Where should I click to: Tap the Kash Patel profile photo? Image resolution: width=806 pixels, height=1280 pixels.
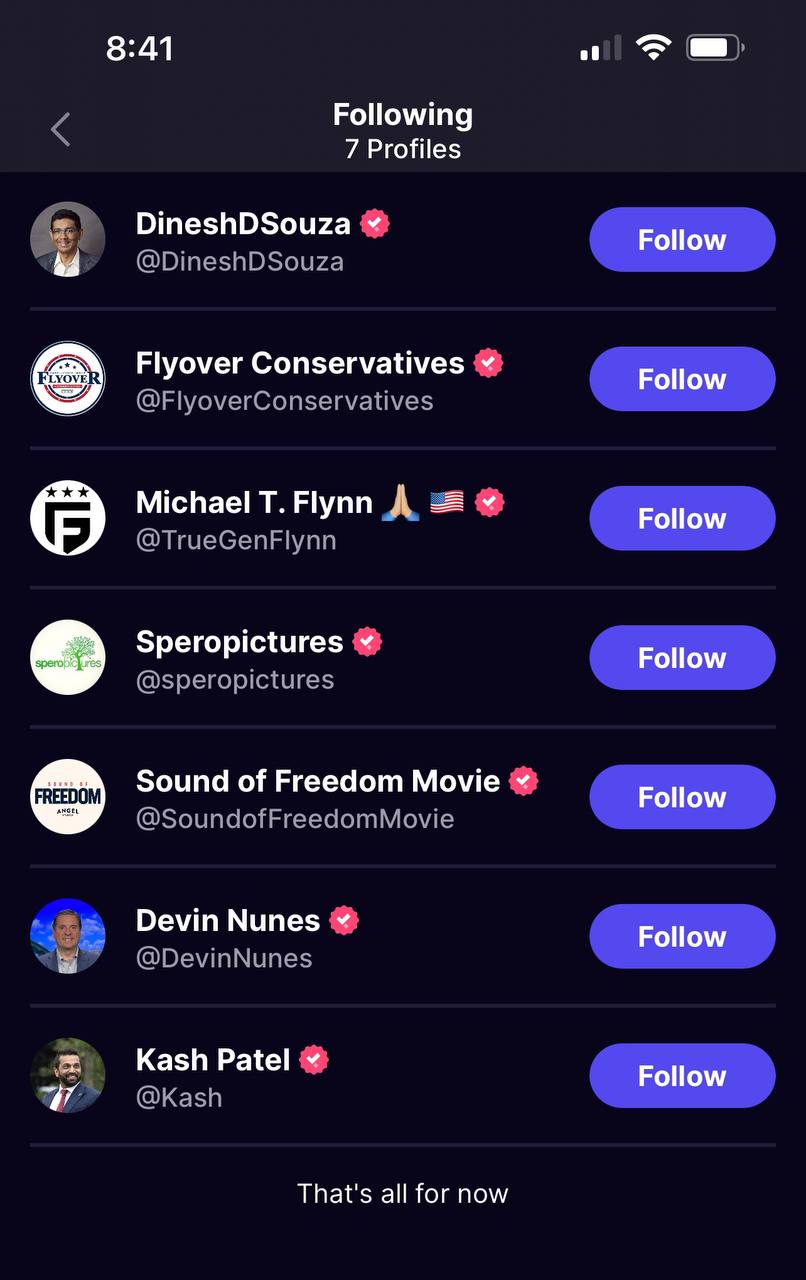(x=67, y=1076)
